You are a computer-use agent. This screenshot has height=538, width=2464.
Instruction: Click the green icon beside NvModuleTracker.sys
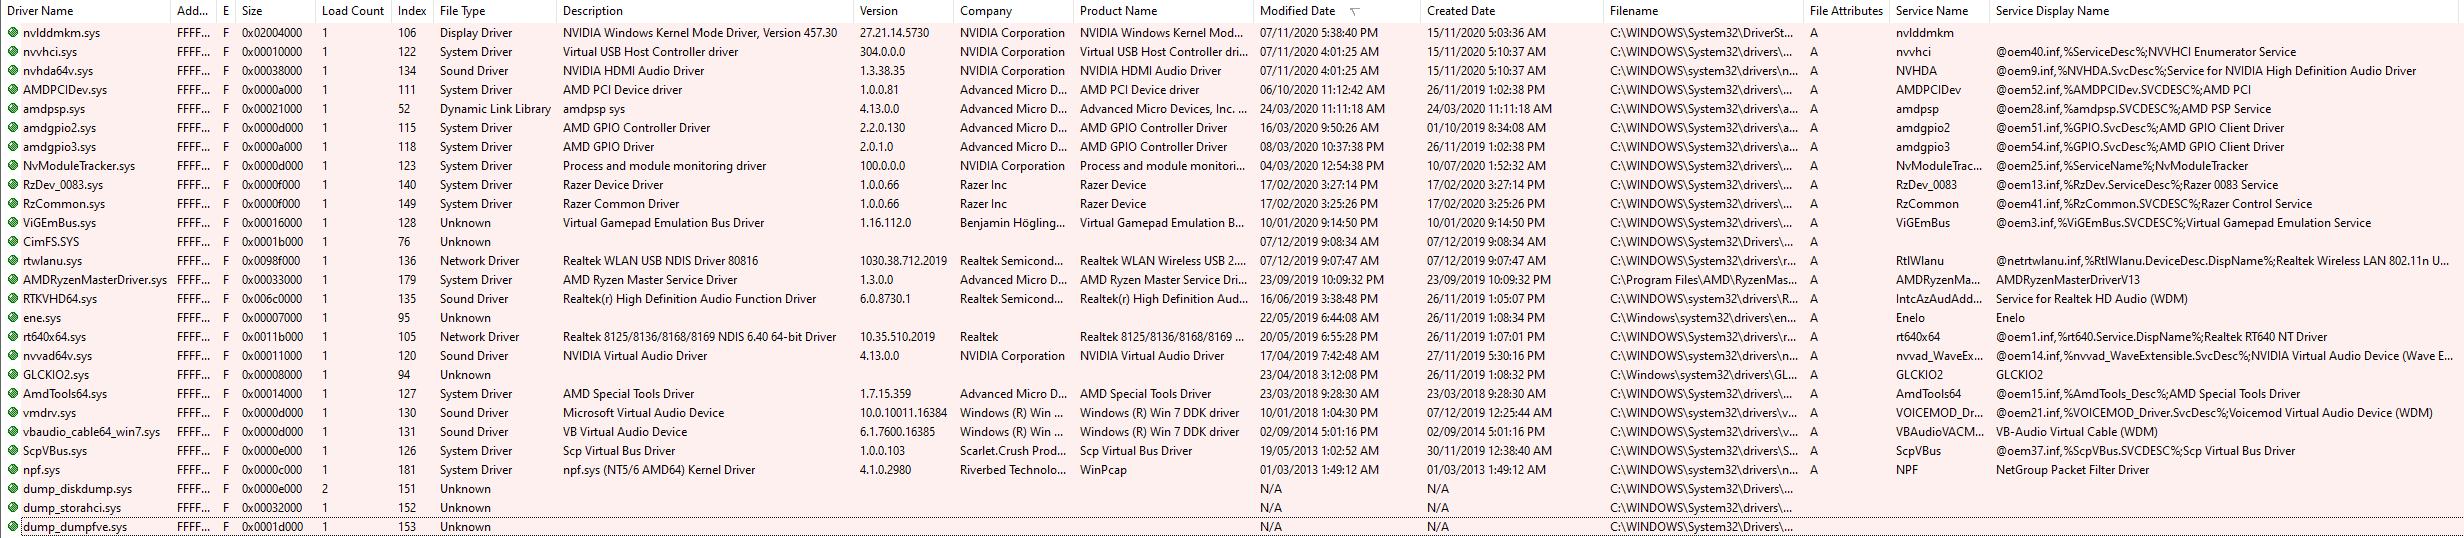[x=13, y=165]
